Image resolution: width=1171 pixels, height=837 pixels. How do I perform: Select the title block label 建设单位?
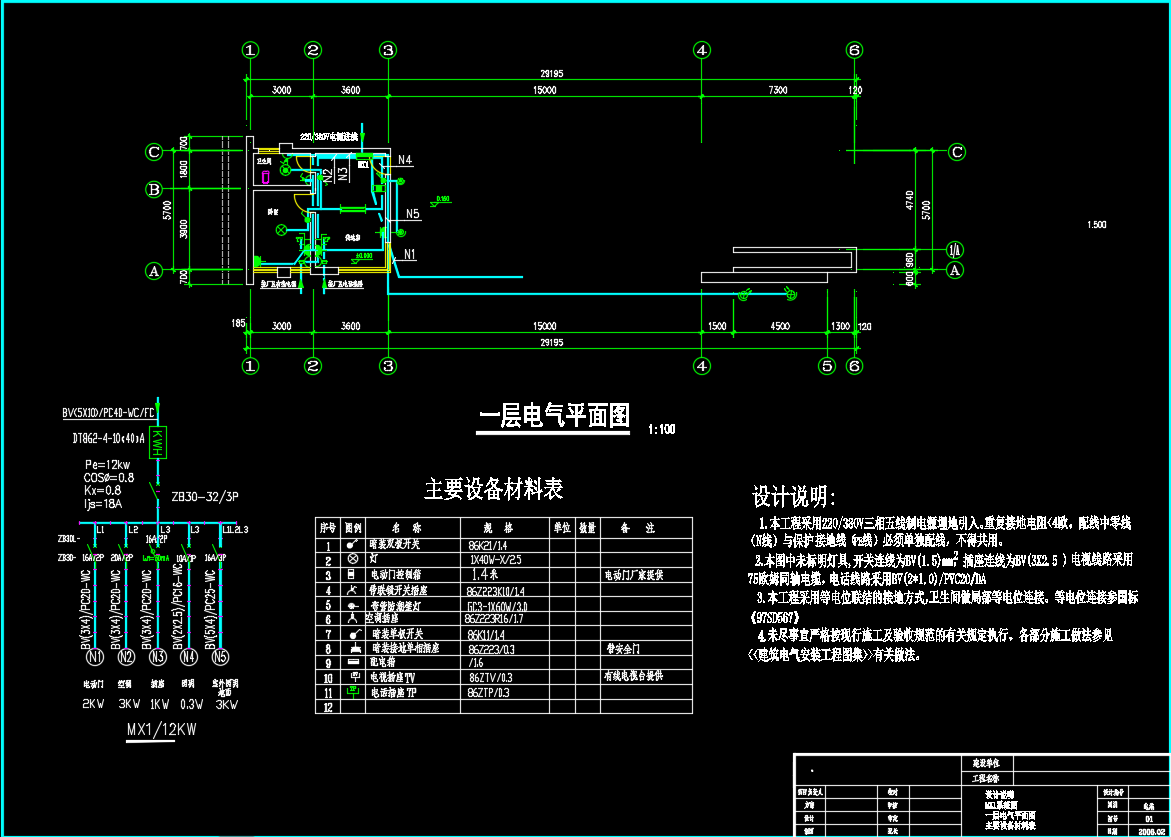click(986, 763)
